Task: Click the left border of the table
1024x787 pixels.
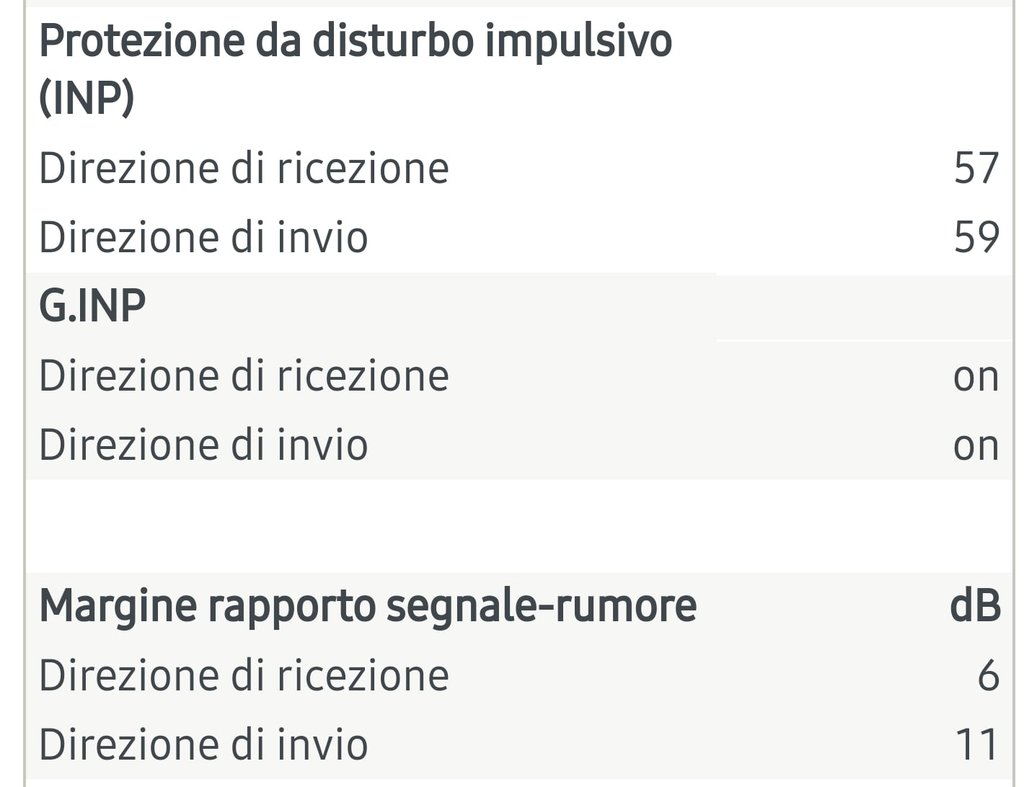Action: [25, 393]
